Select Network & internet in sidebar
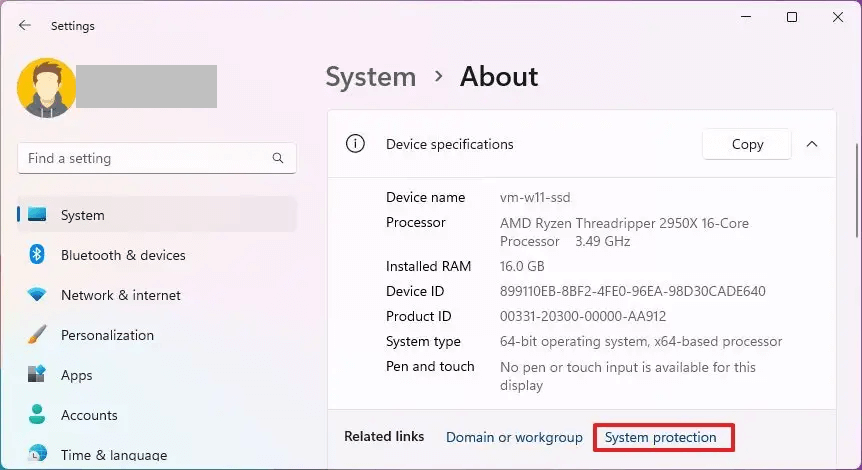862x470 pixels. pos(121,295)
